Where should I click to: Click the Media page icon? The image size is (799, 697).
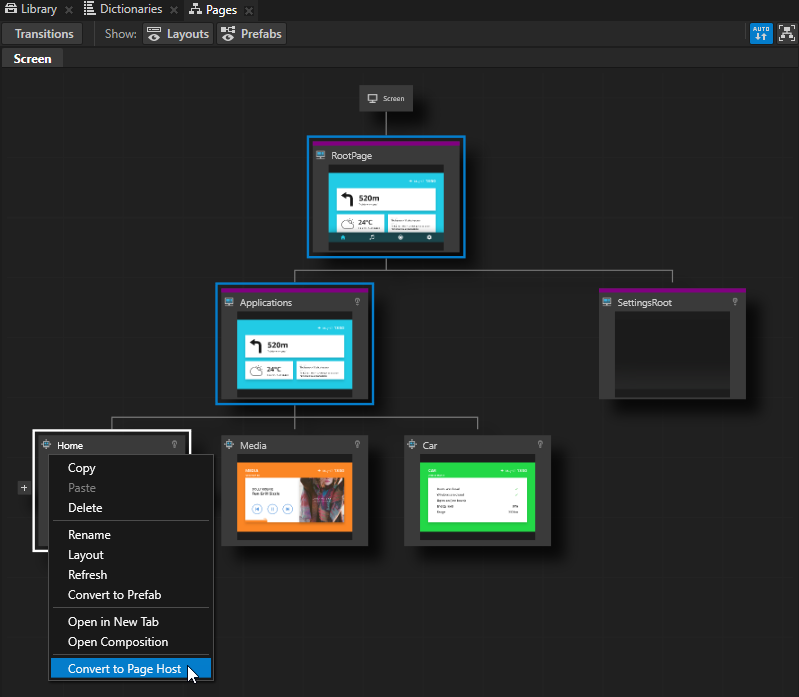pos(229,445)
